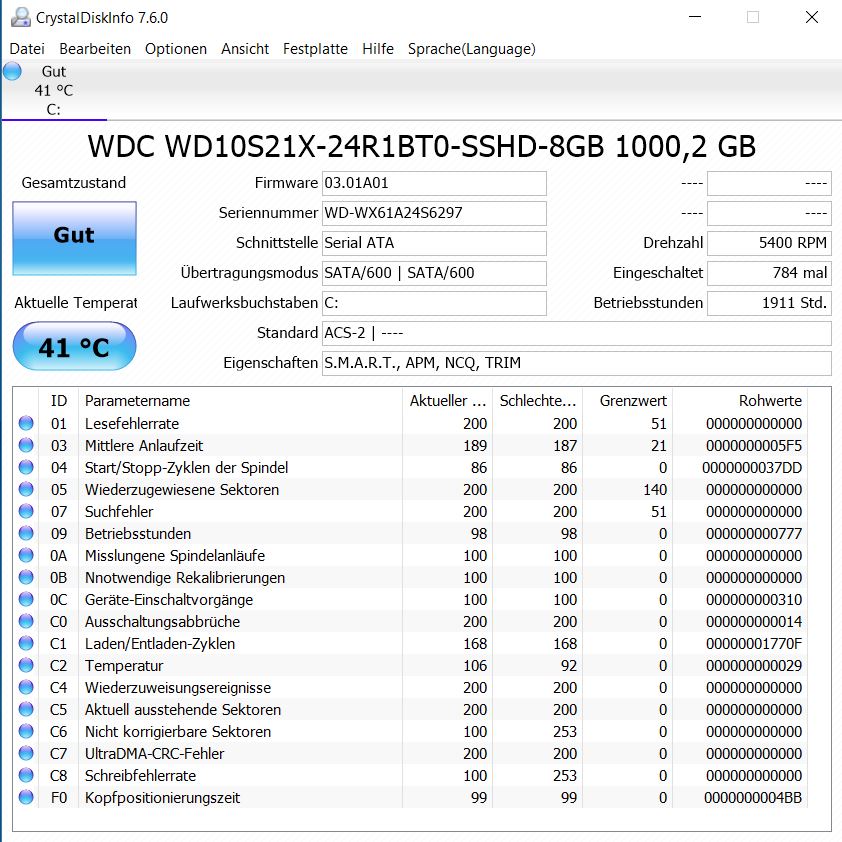842x842 pixels.
Task: Select the Temperatur parameter name
Action: (x=124, y=666)
